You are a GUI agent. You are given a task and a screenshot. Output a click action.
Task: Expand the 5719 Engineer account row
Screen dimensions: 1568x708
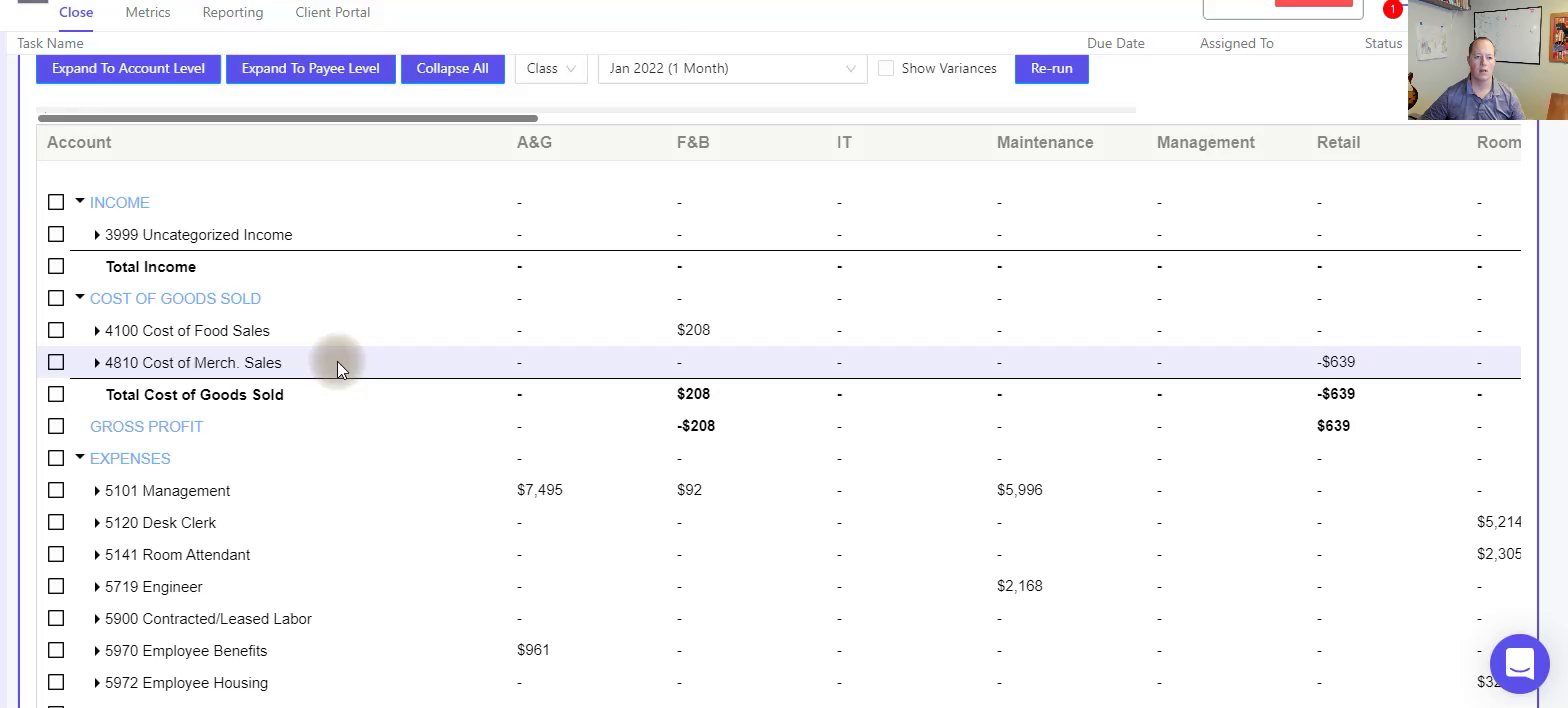(x=97, y=587)
